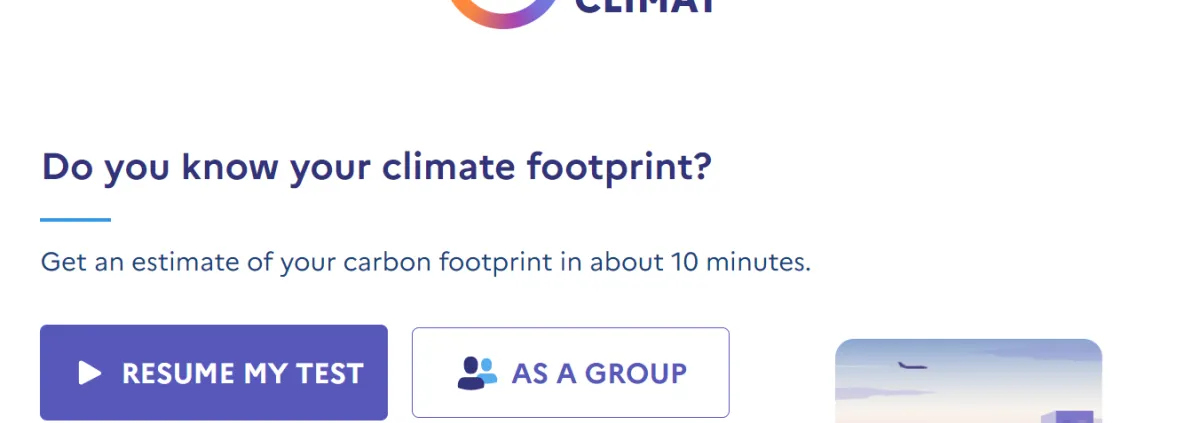The width and height of the screenshot is (1200, 423).
Task: Click the 'Do you know your climate footprint?' heading
Action: [376, 168]
